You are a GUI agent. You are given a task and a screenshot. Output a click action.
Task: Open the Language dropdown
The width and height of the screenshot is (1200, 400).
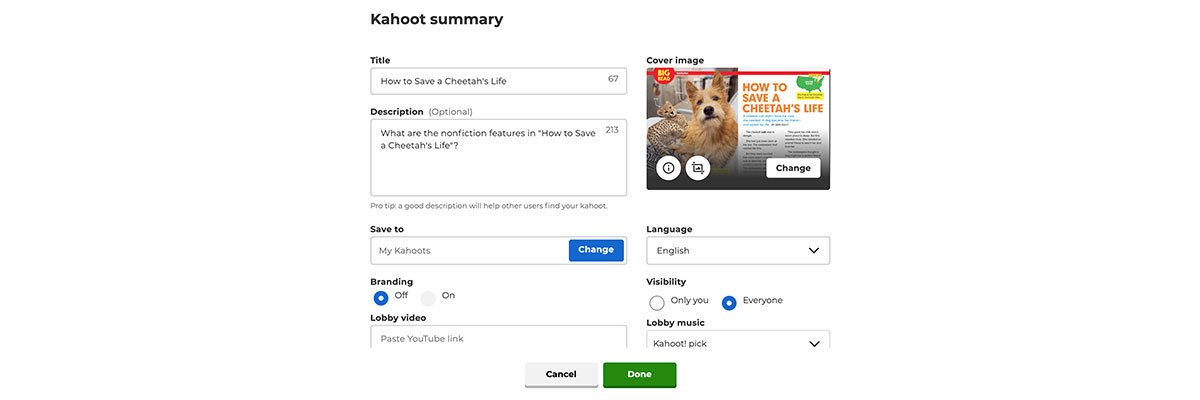click(738, 251)
